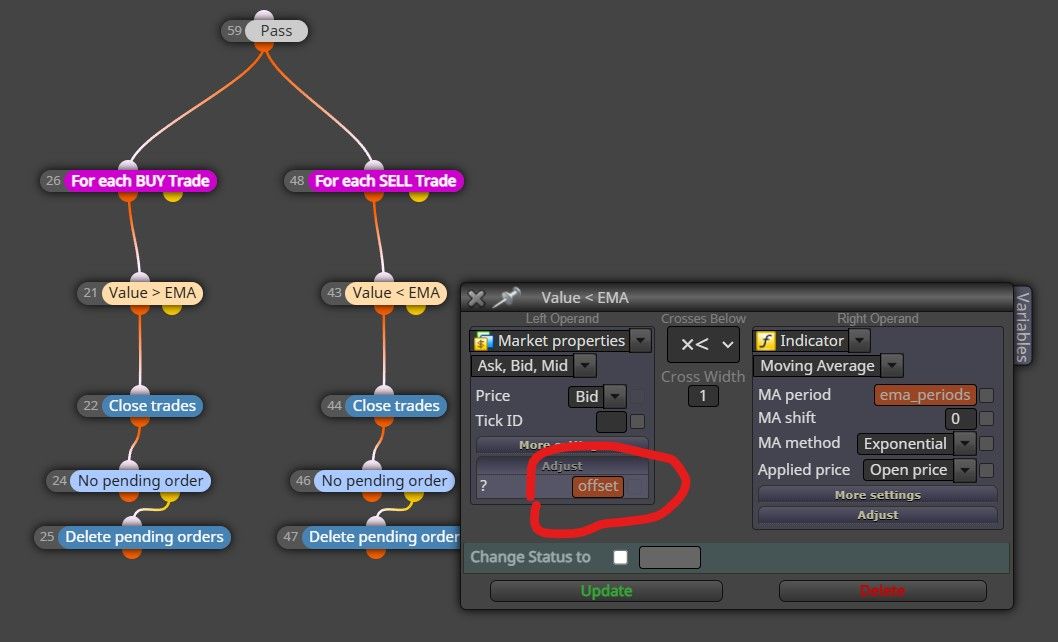Toggle the checkbox next to MA method
This screenshot has height=642, width=1058.
pos(986,444)
